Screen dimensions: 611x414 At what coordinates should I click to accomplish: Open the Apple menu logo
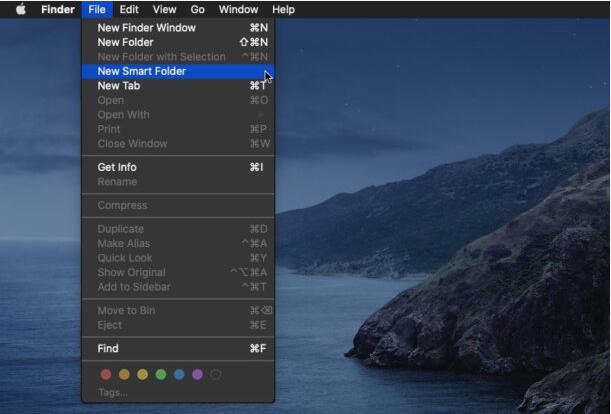pyautogui.click(x=20, y=9)
